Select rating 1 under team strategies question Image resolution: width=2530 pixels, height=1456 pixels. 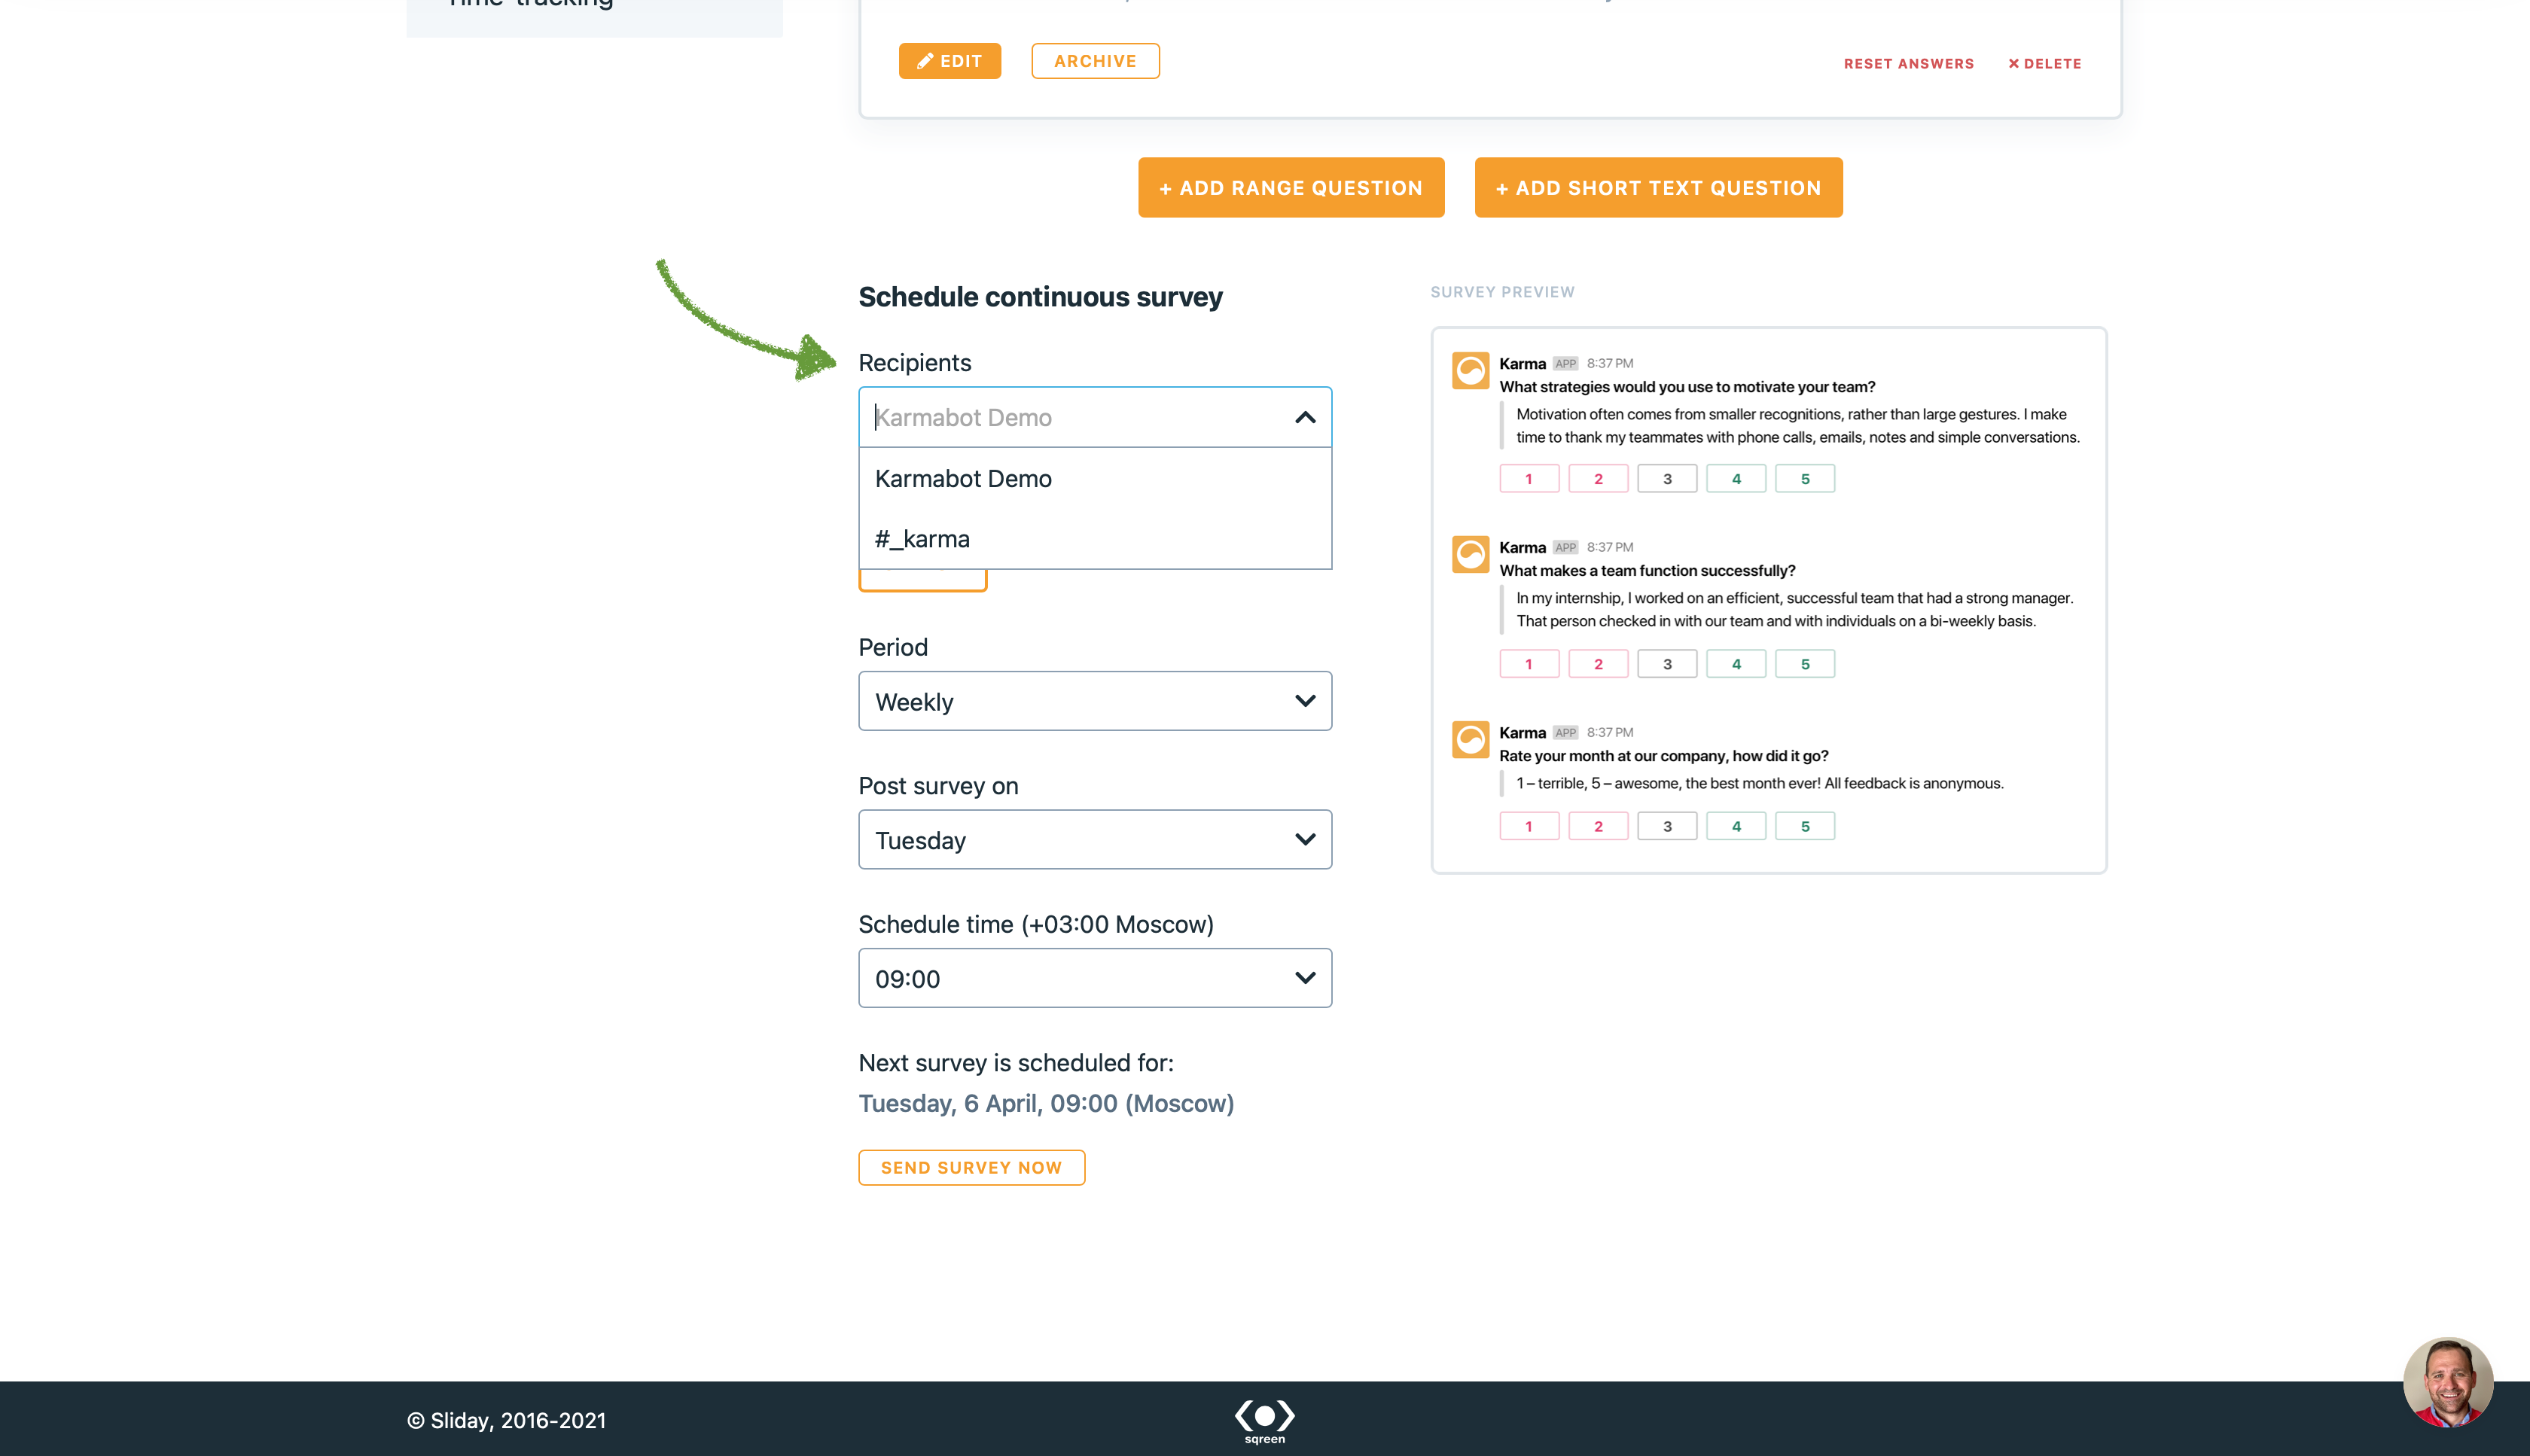[1528, 479]
